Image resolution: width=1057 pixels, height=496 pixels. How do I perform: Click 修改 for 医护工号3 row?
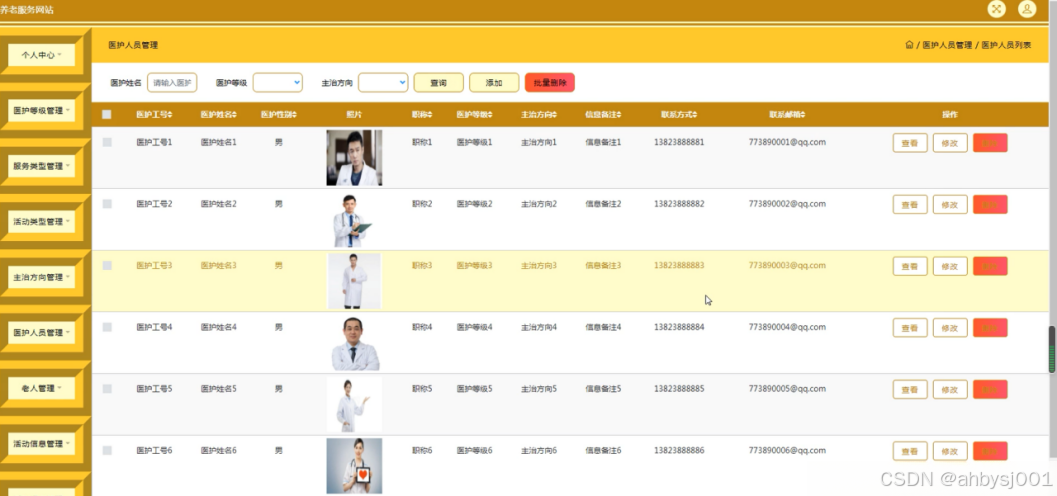(950, 266)
